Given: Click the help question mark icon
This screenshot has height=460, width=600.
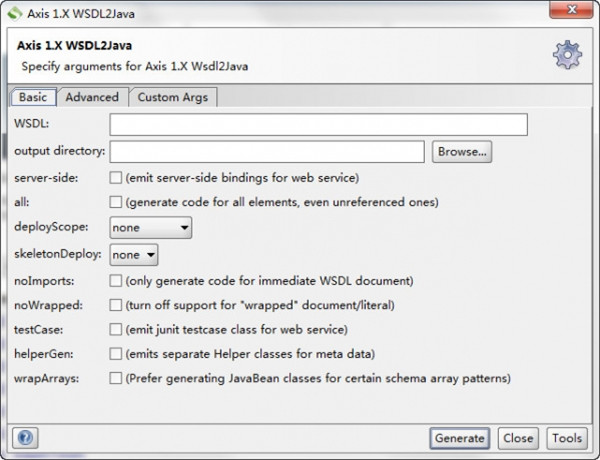Looking at the screenshot, I should click(x=26, y=438).
